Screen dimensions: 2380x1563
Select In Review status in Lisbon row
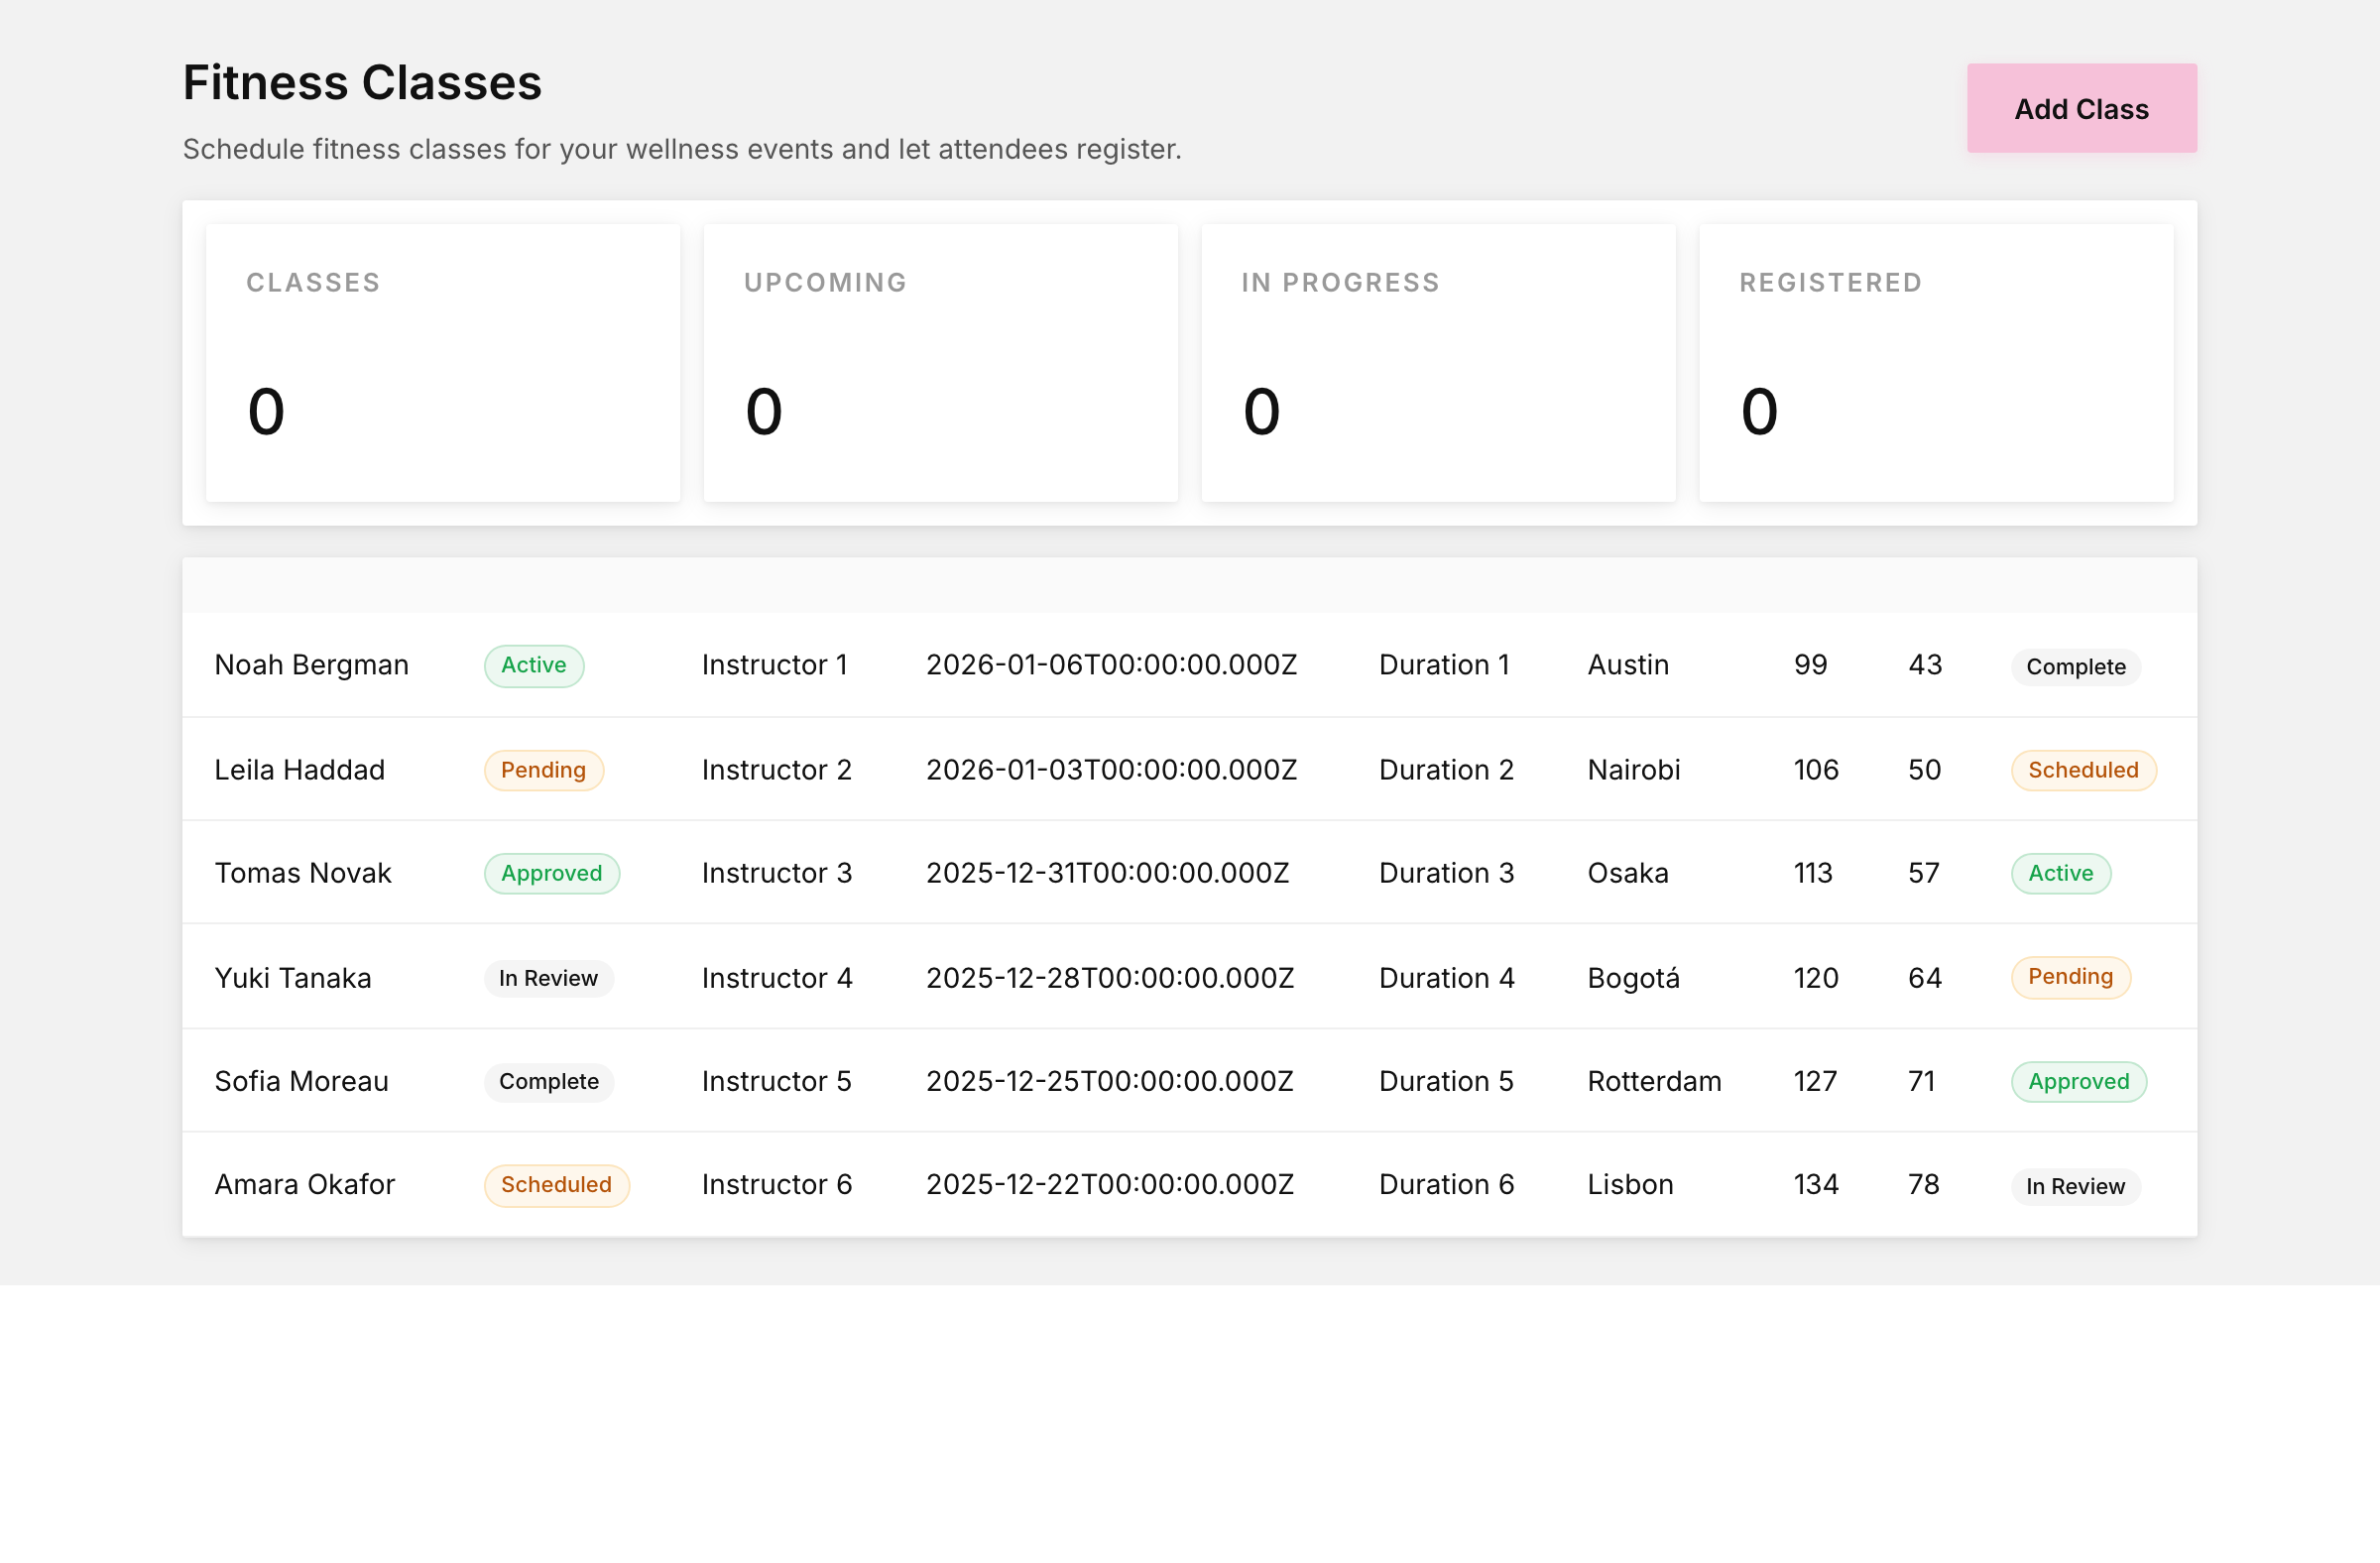click(2076, 1186)
